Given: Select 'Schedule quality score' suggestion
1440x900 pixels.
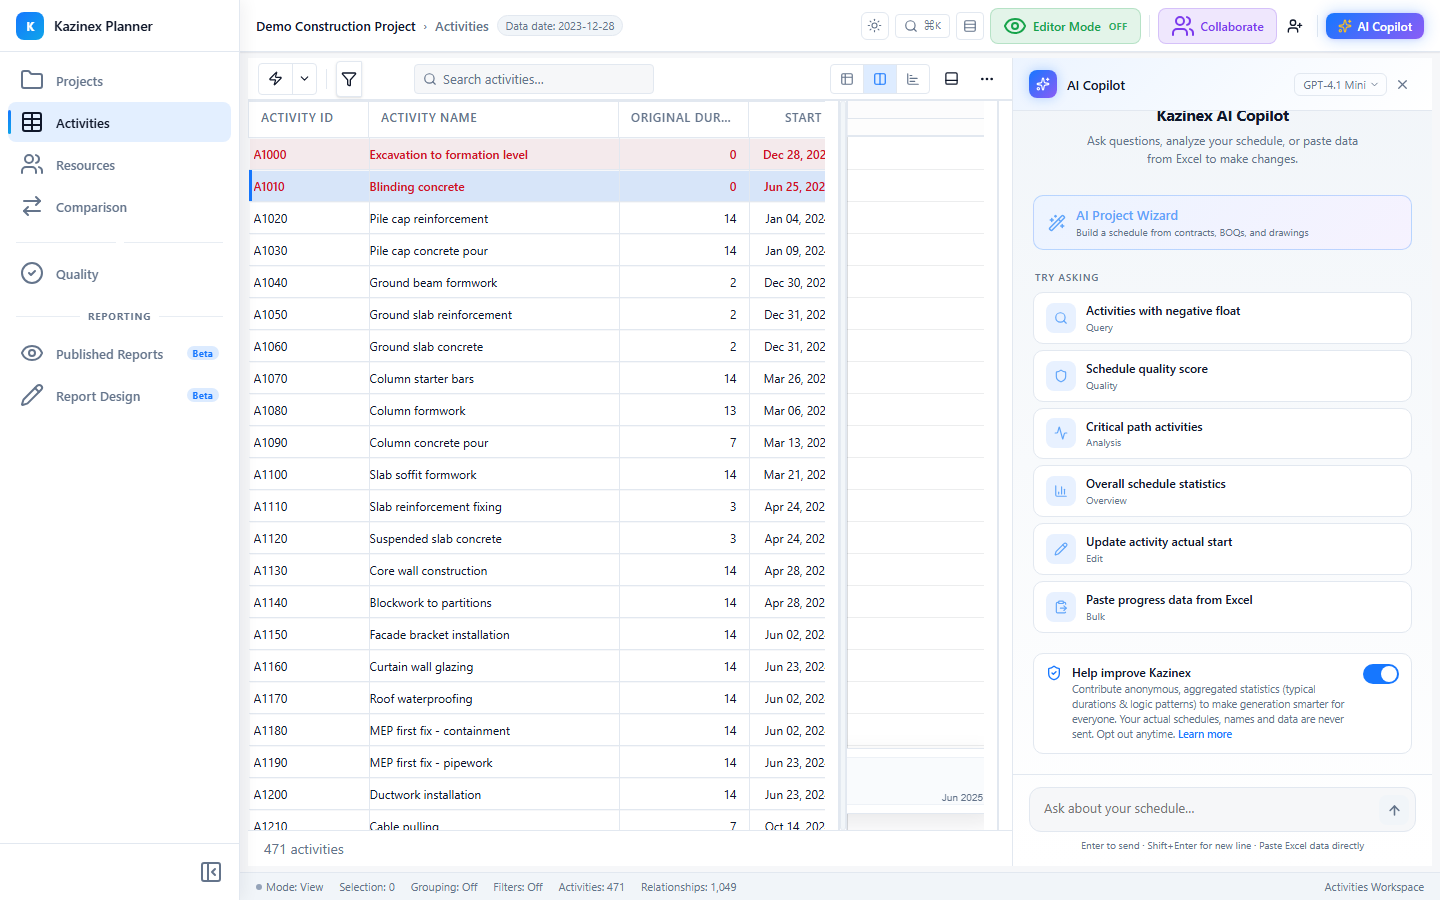Looking at the screenshot, I should (1222, 376).
